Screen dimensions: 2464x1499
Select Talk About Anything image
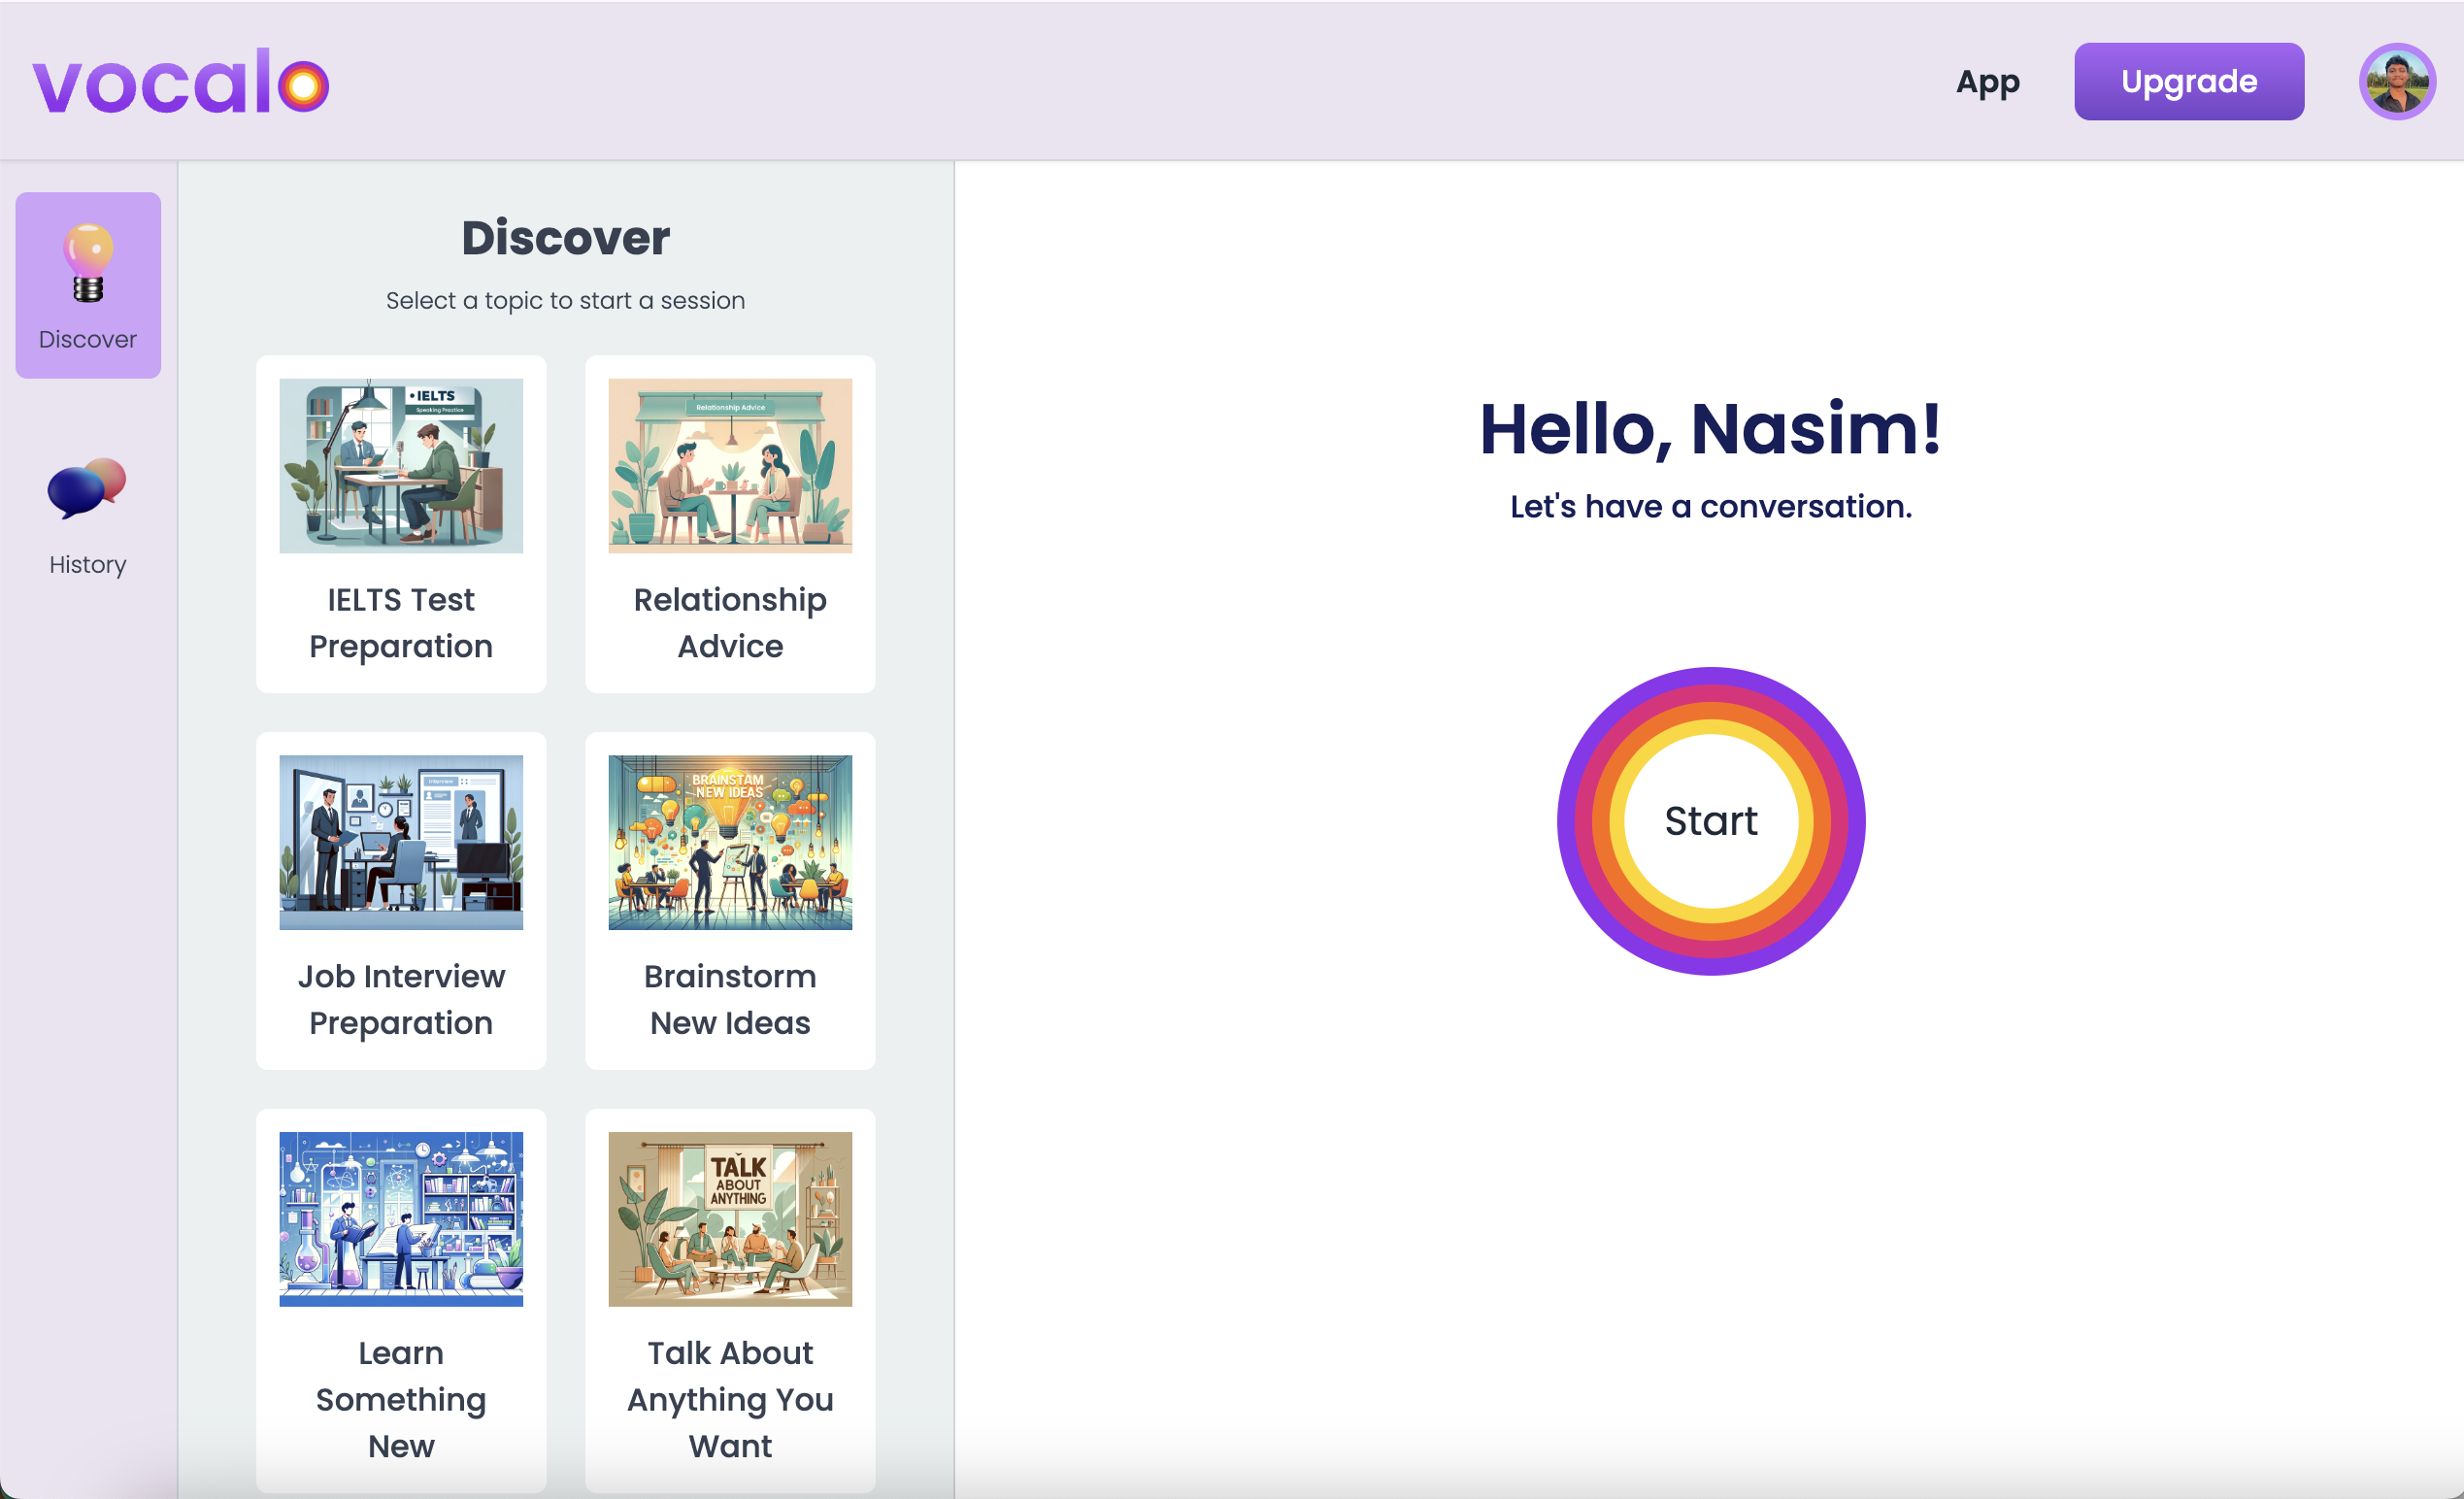(x=730, y=1219)
